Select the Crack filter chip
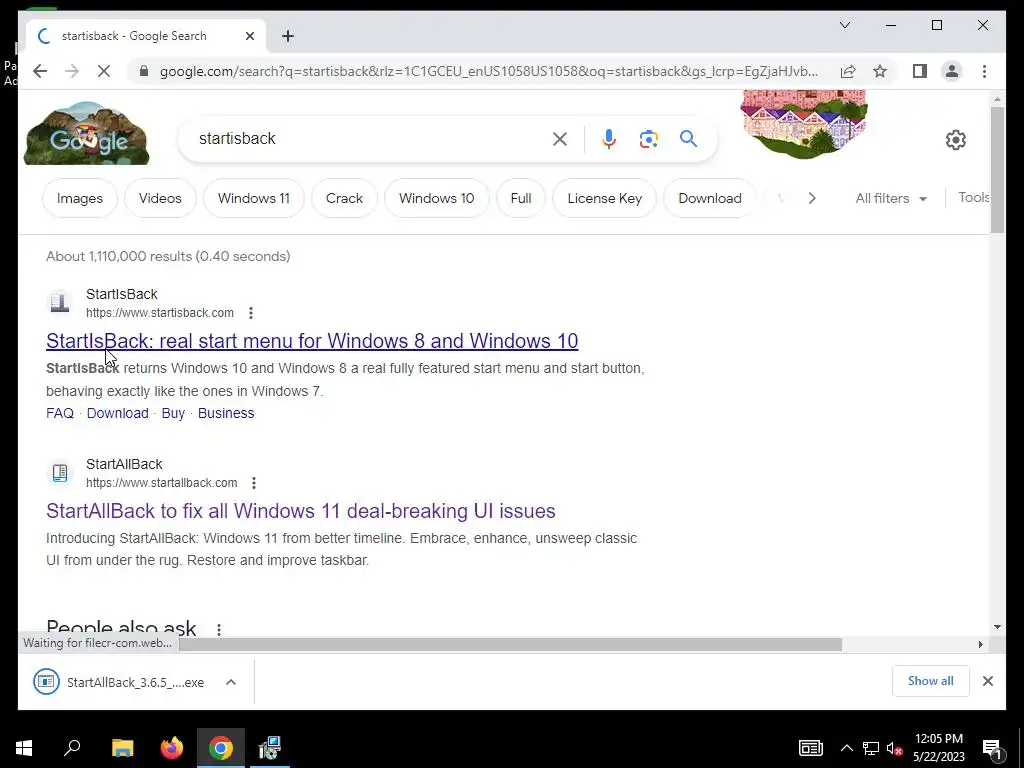The height and width of the screenshot is (768, 1024). 344,198
